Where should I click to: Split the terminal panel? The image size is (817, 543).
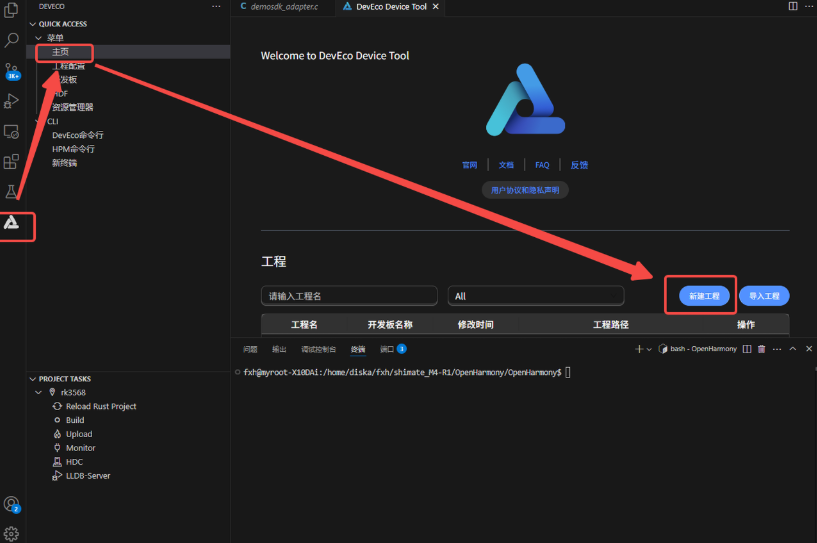pyautogui.click(x=747, y=349)
